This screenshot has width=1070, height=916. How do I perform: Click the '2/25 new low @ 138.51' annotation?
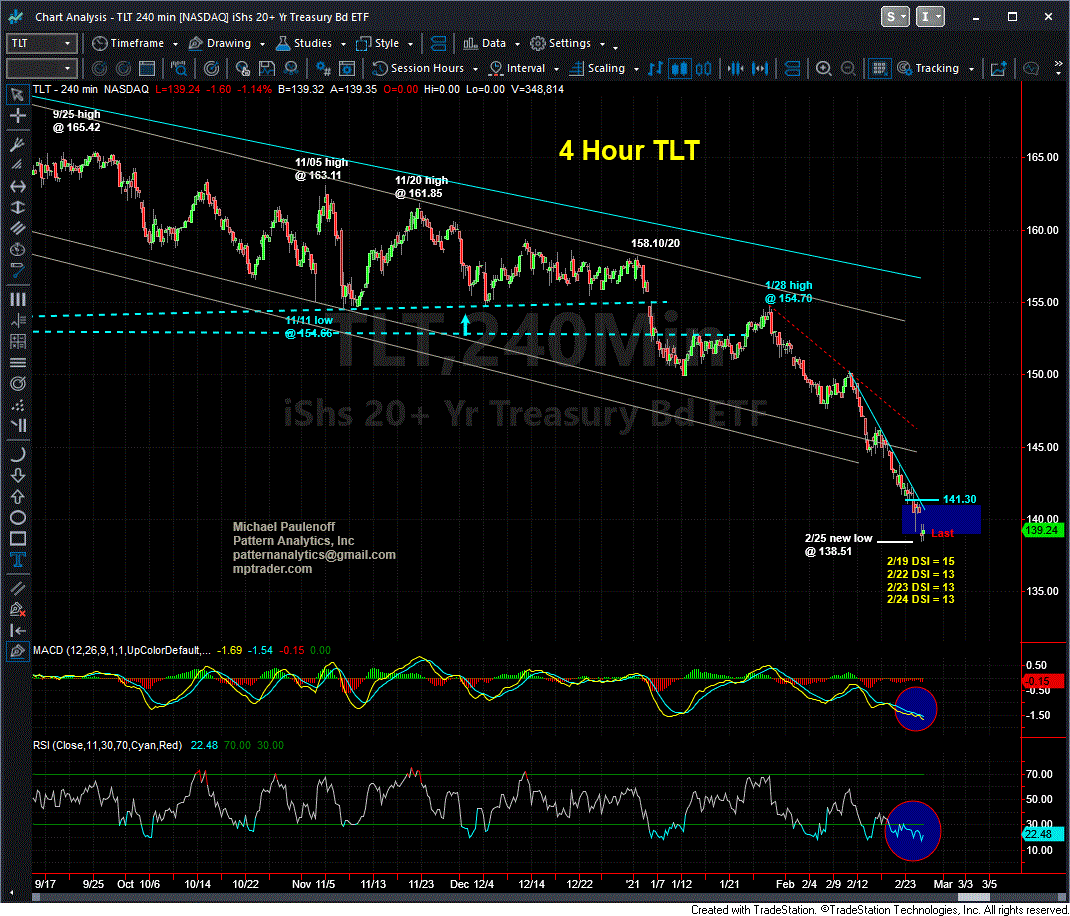click(838, 545)
